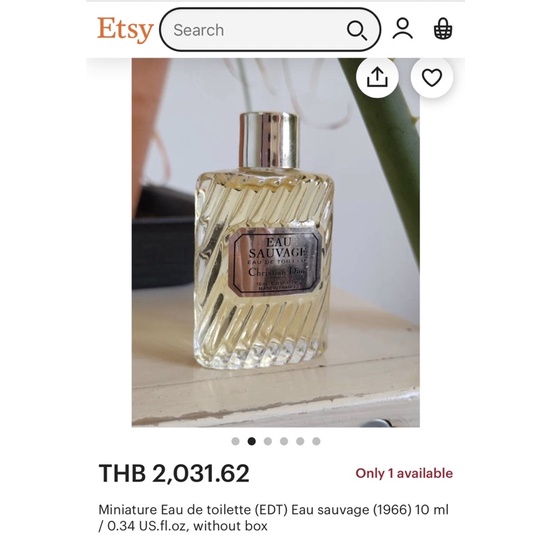Open the account profile icon
Viewport: 551px width, 551px height.
(403, 29)
